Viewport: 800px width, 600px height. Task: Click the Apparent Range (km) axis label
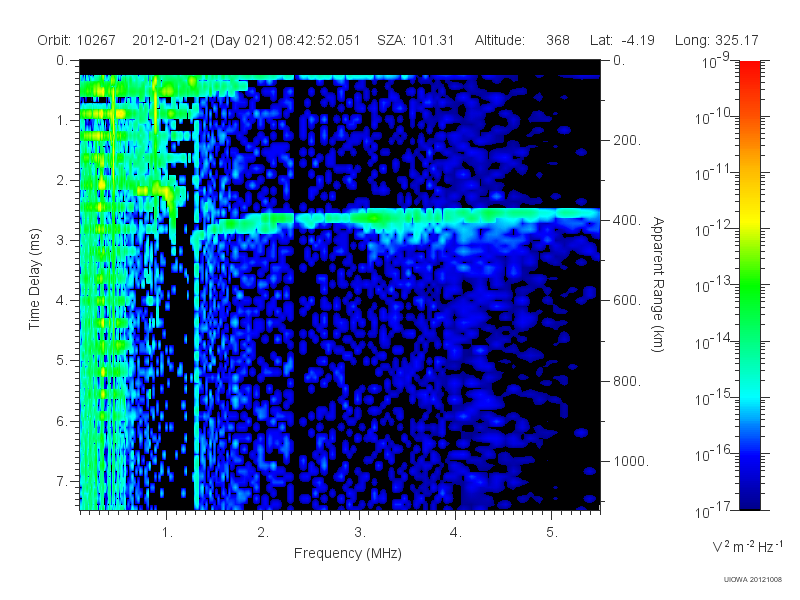658,284
